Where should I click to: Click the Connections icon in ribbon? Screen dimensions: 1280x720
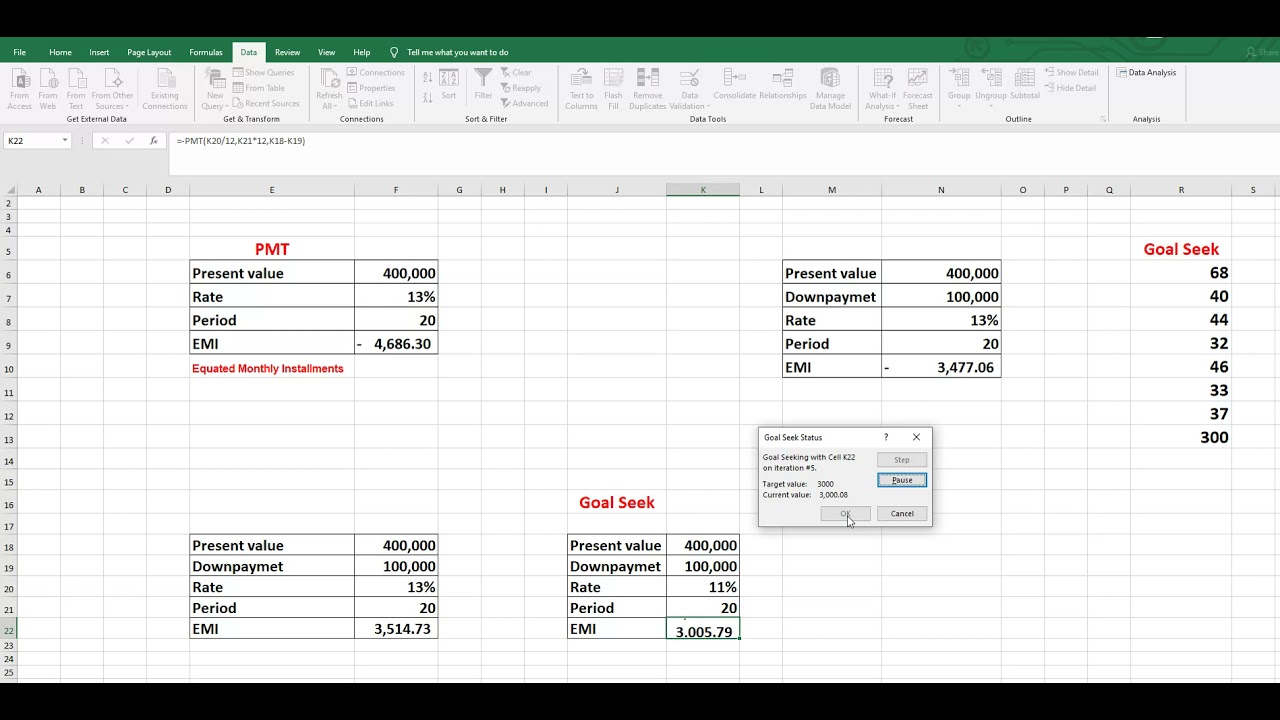pyautogui.click(x=375, y=72)
